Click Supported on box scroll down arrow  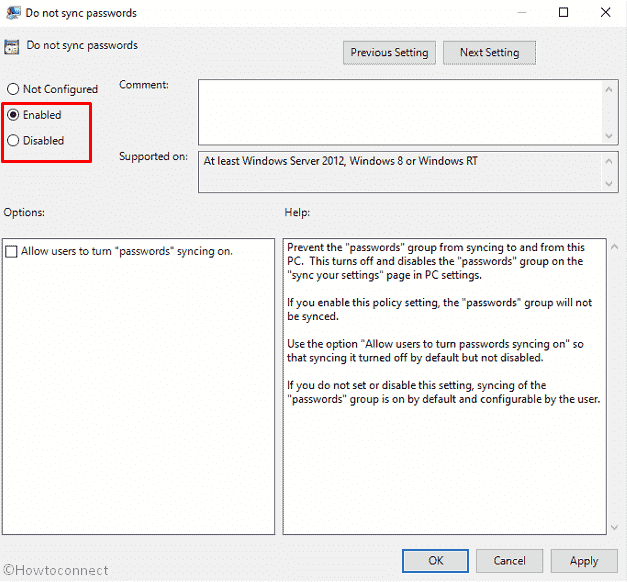pyautogui.click(x=609, y=183)
